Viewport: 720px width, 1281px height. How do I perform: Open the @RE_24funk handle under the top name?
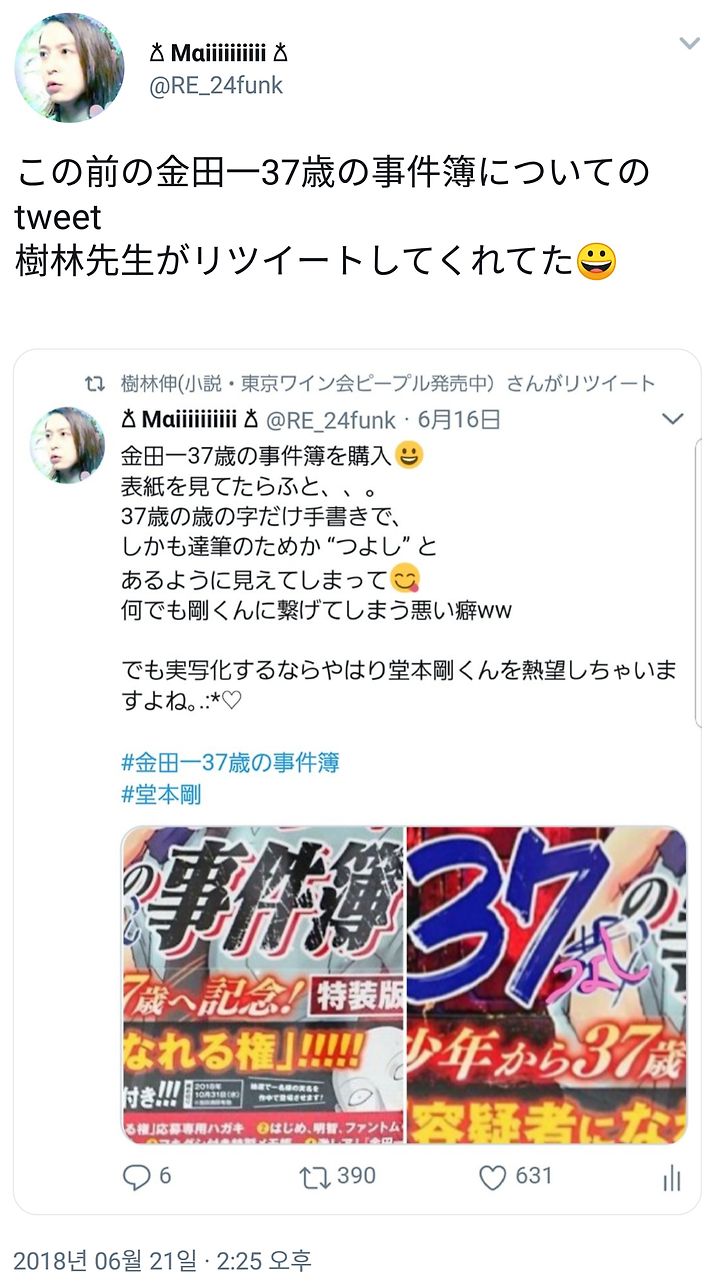[216, 86]
